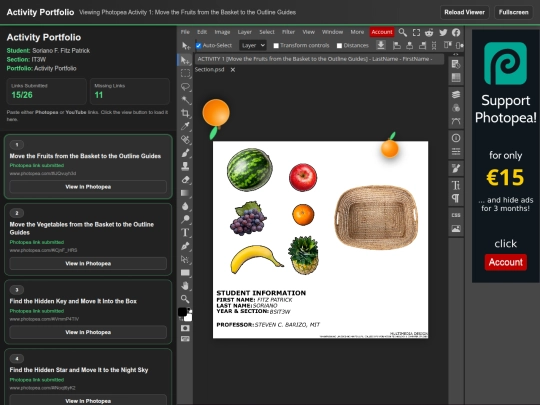
Task: Select the Type tool
Action: pos(185,232)
